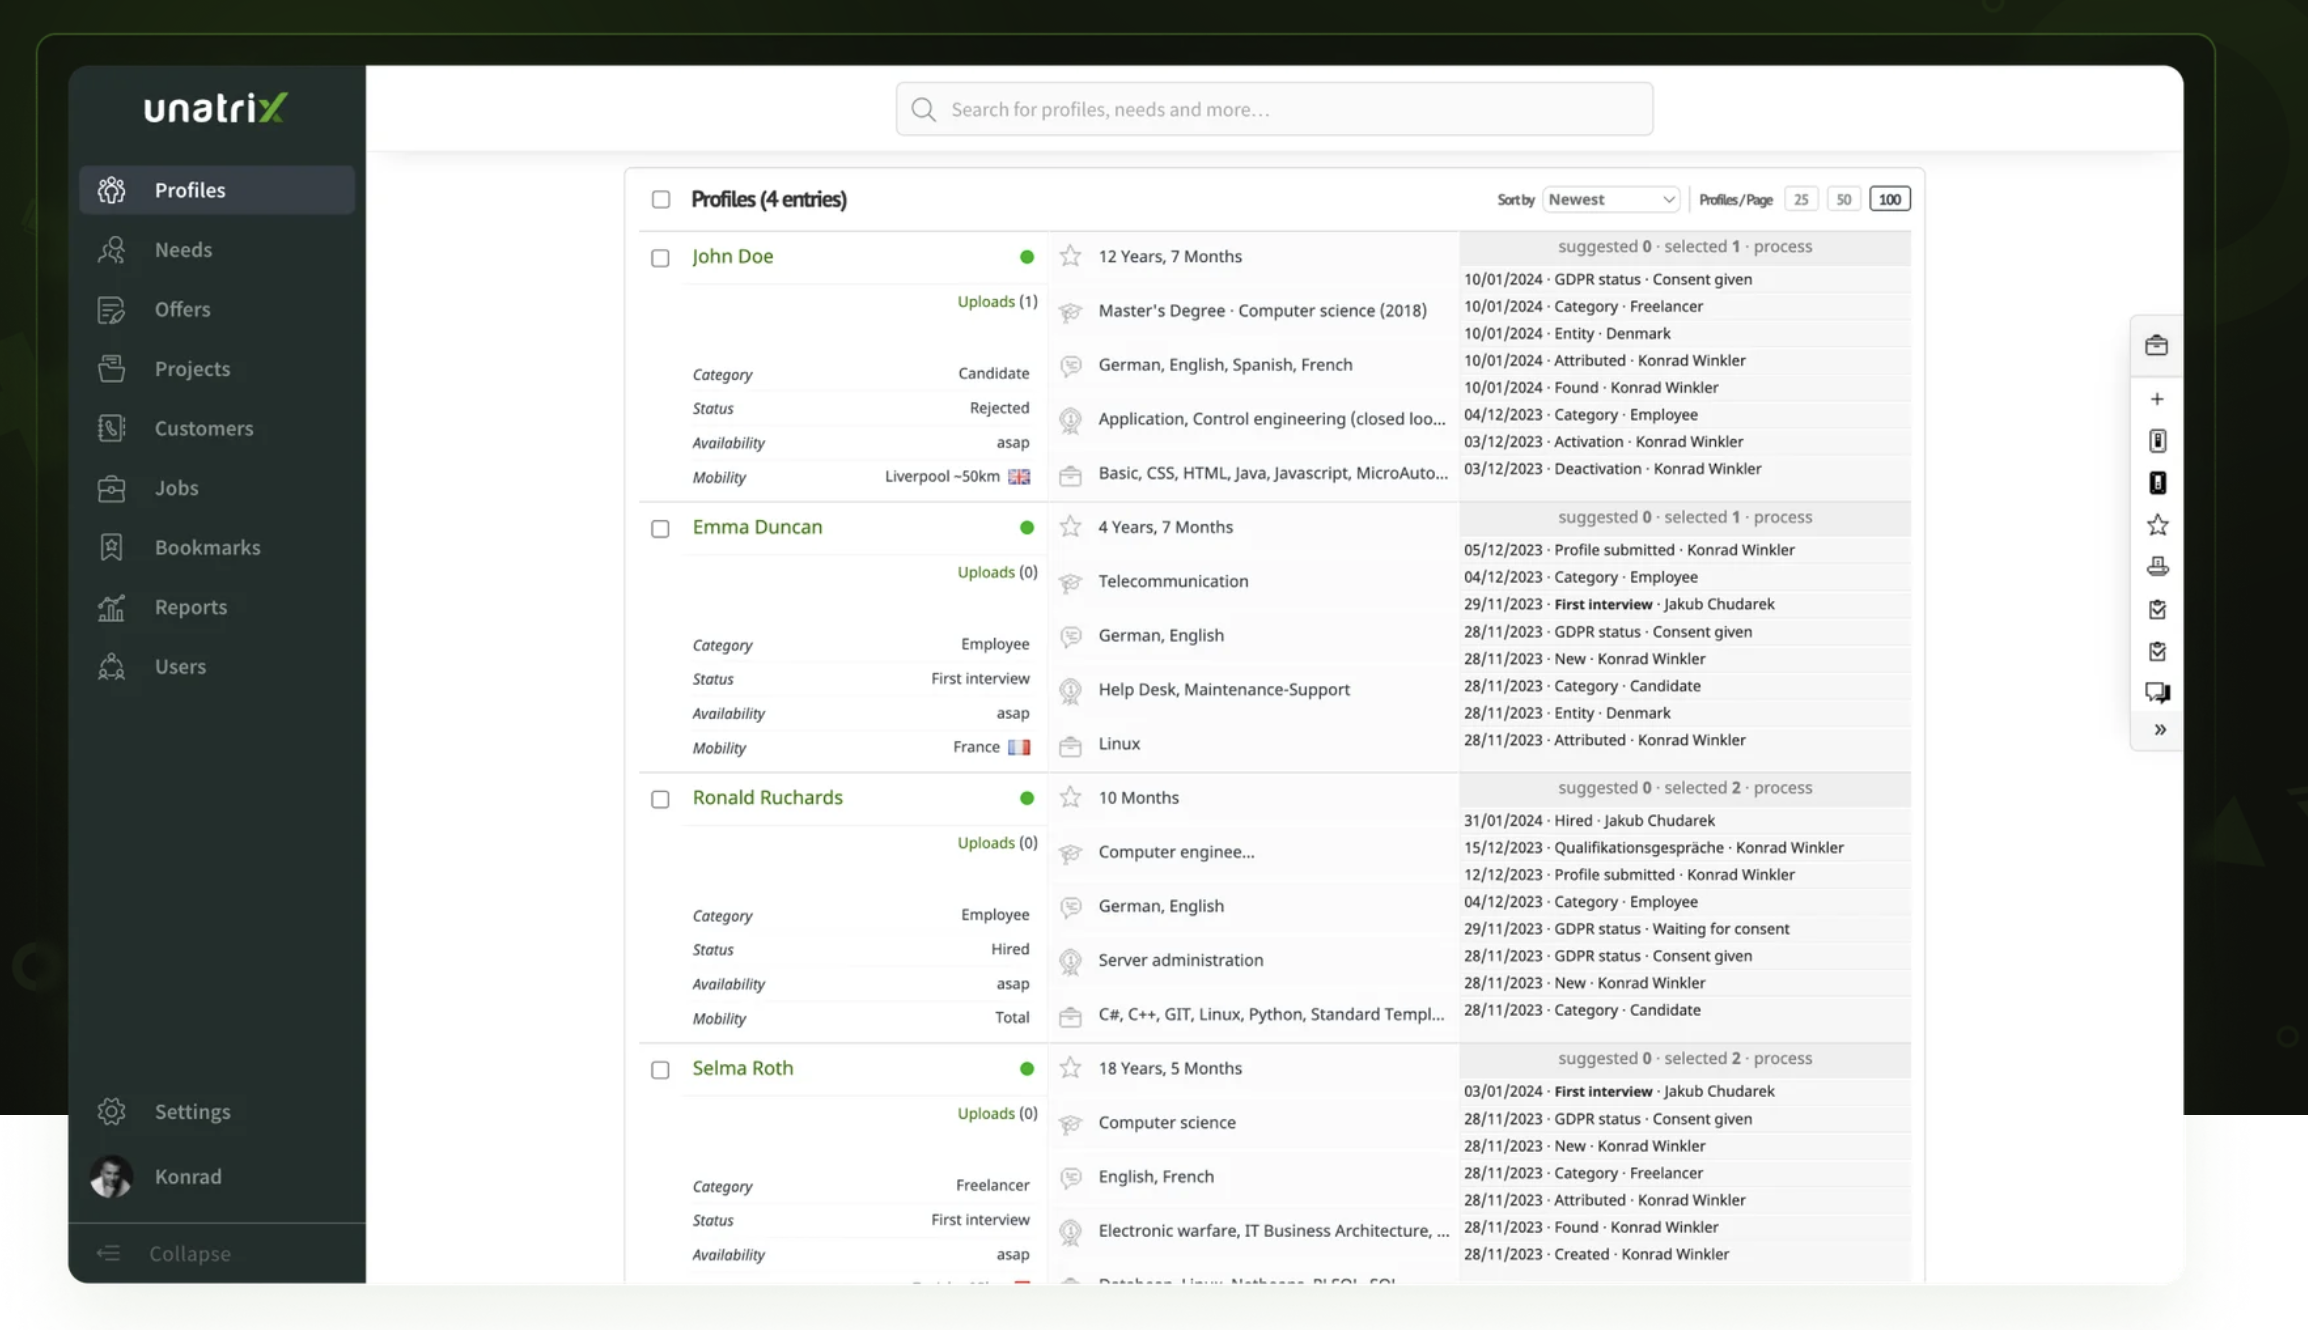Viewport: 2308px width, 1330px height.
Task: Click the profile search input field
Action: click(1290, 110)
